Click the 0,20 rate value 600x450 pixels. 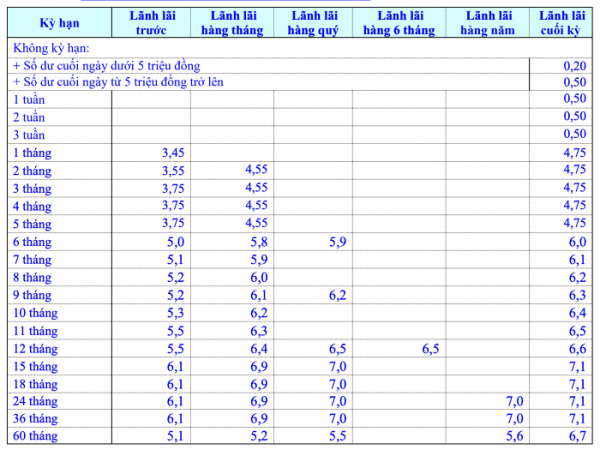575,66
